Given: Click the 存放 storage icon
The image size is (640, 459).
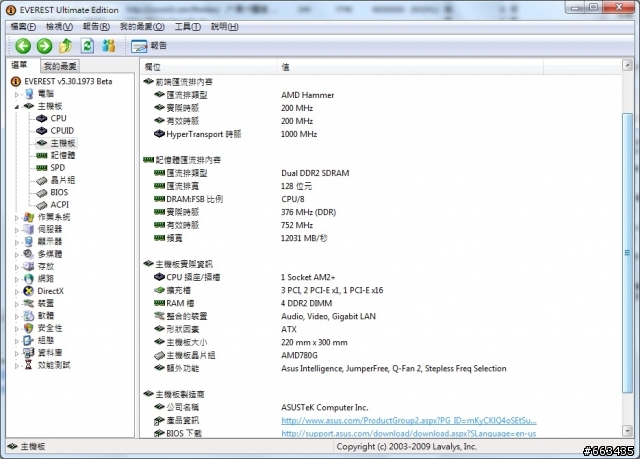Looking at the screenshot, I should coord(29,266).
